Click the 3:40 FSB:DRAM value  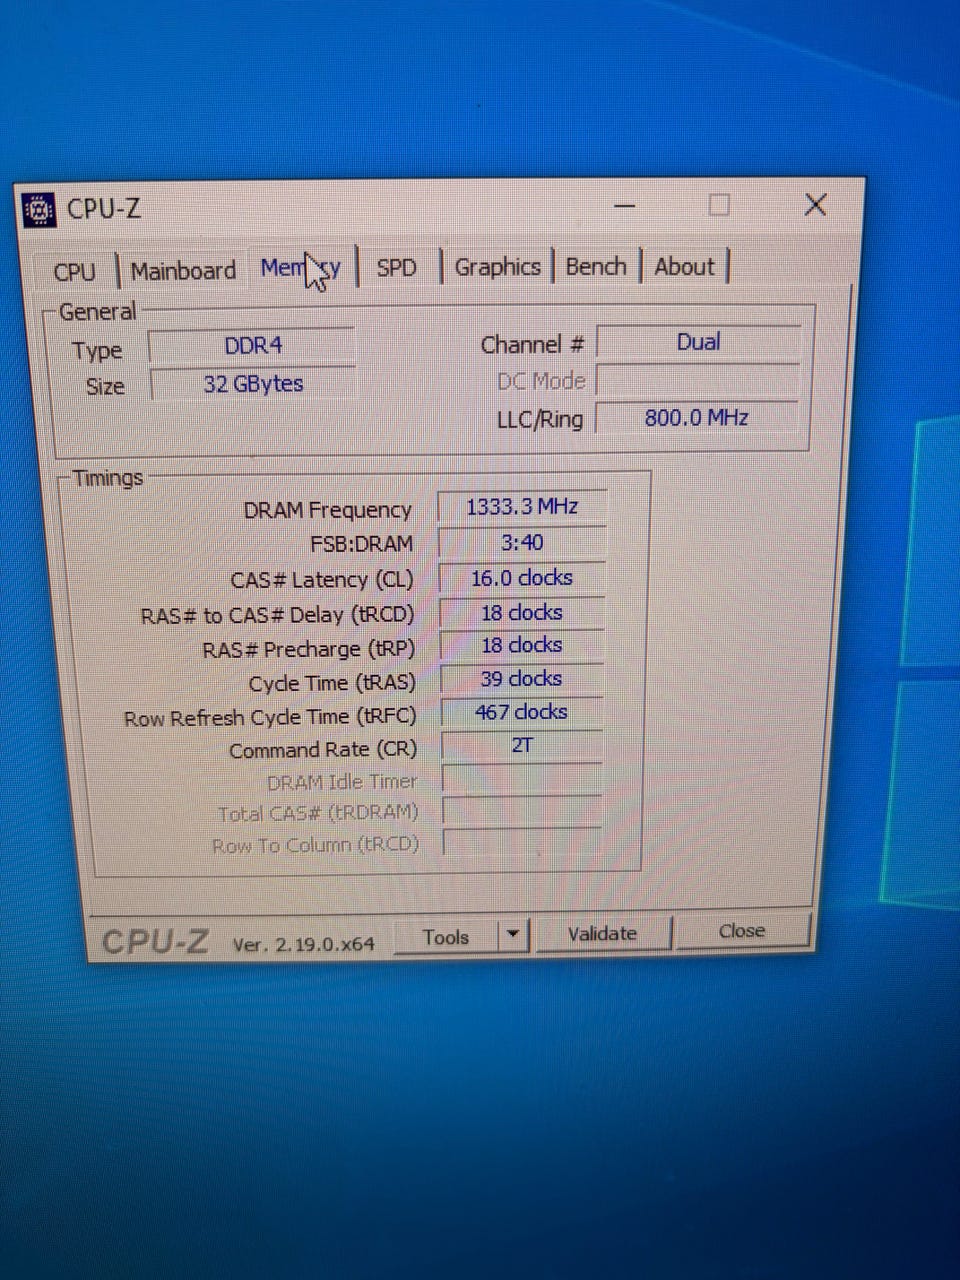click(522, 543)
